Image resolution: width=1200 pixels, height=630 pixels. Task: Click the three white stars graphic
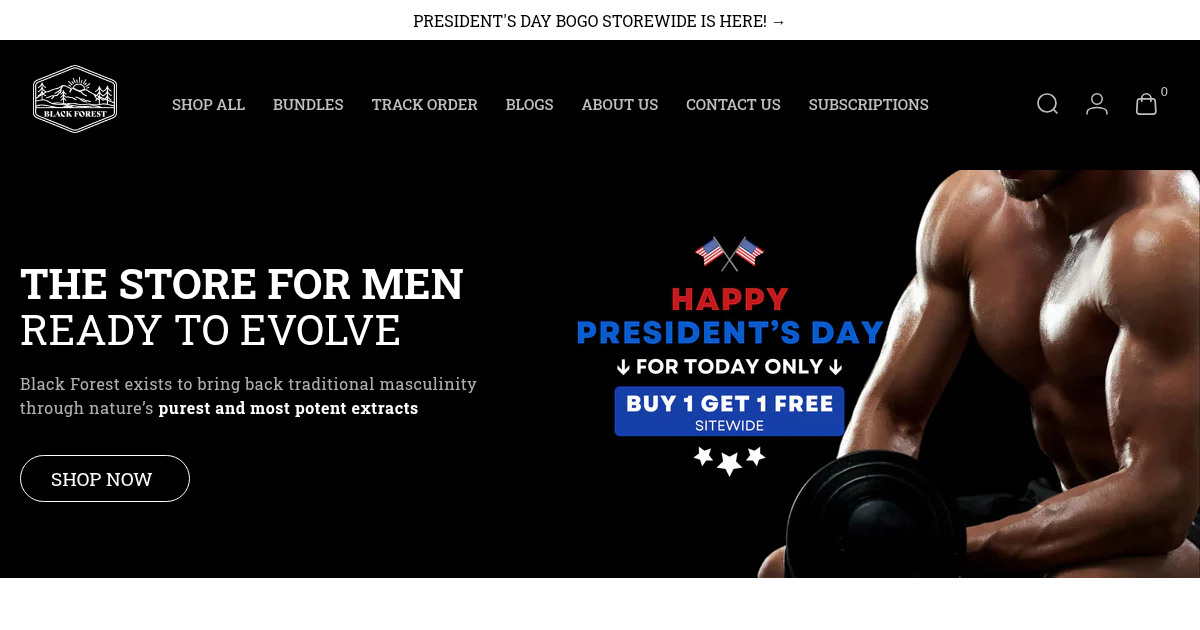pyautogui.click(x=729, y=460)
